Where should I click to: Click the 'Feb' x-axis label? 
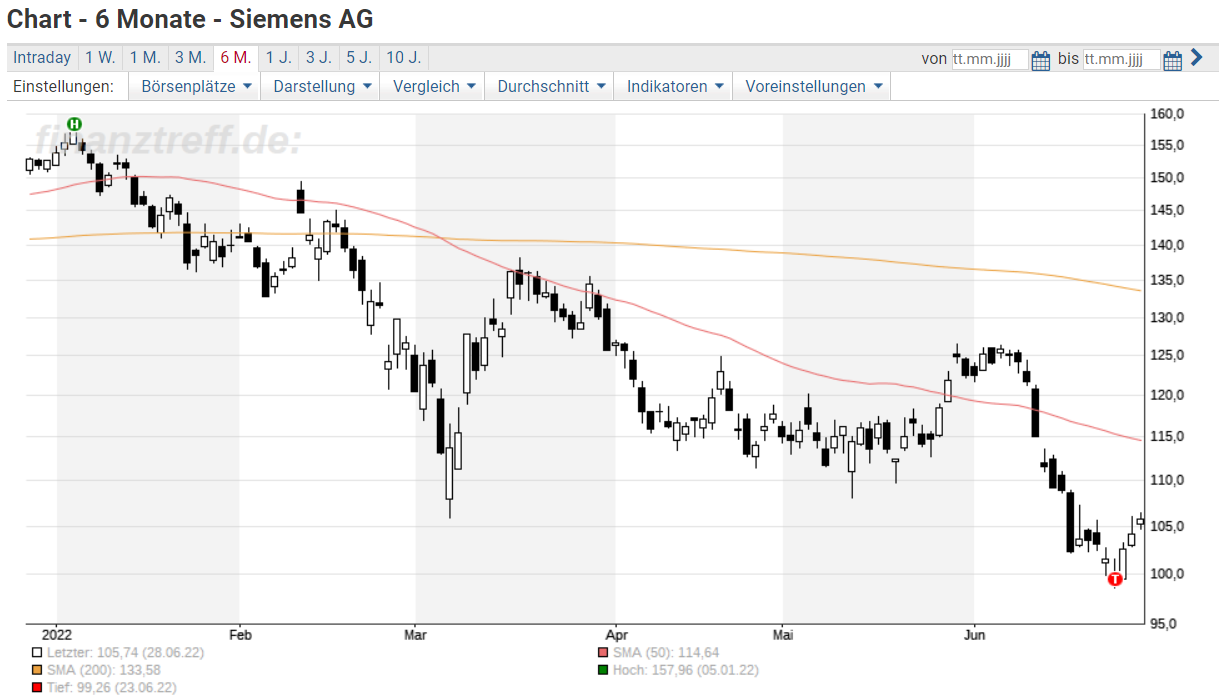tap(239, 633)
